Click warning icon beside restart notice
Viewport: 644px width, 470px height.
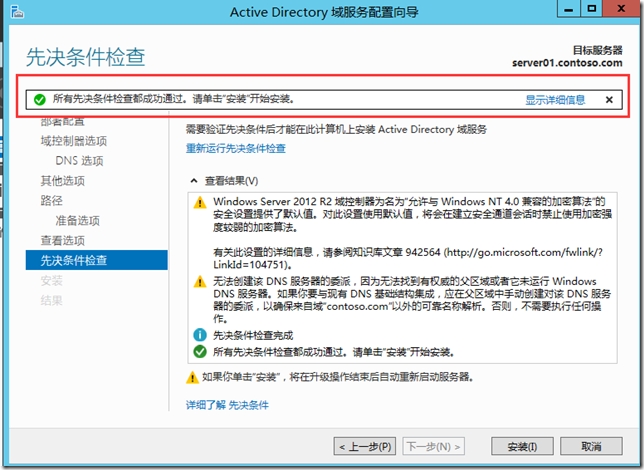pyautogui.click(x=192, y=377)
